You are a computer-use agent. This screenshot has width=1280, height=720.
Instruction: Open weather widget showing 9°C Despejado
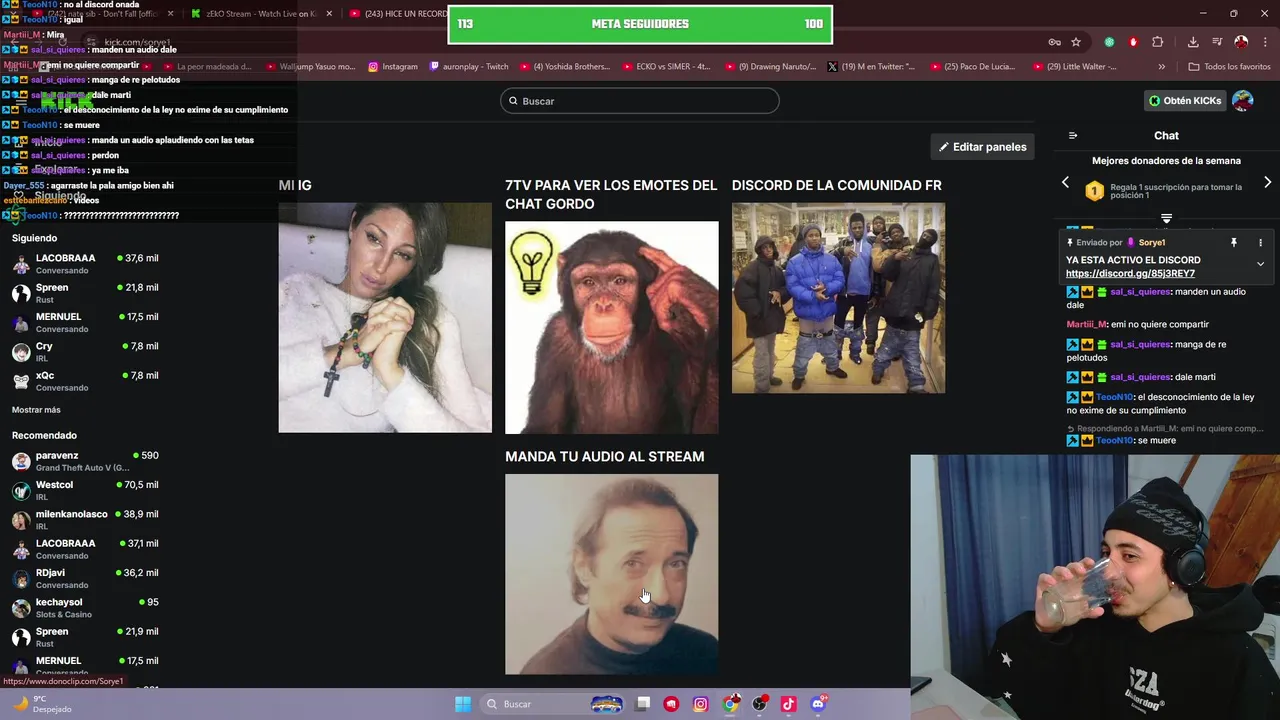(x=42, y=704)
